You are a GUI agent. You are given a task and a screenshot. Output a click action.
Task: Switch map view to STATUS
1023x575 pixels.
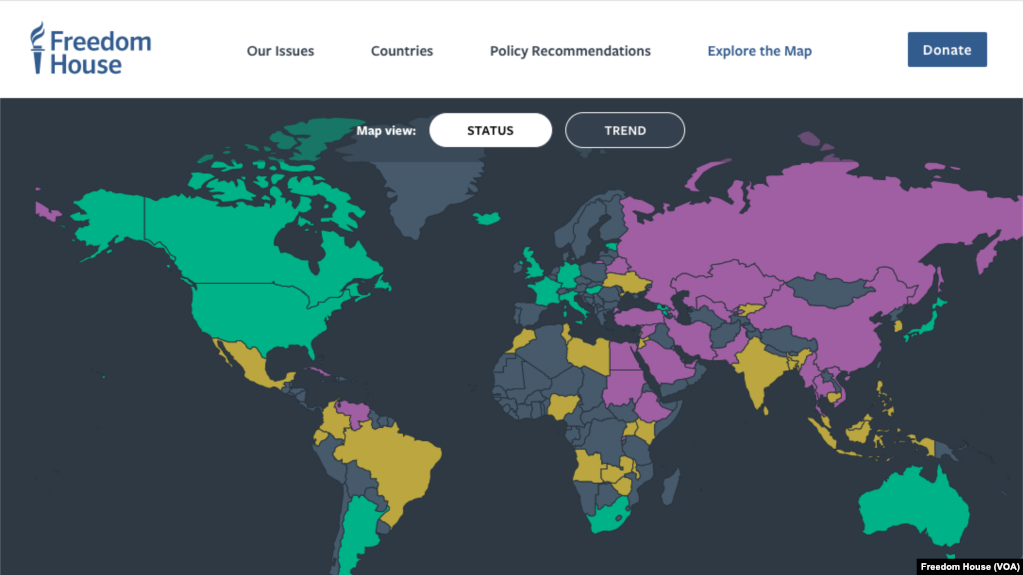[x=491, y=130]
